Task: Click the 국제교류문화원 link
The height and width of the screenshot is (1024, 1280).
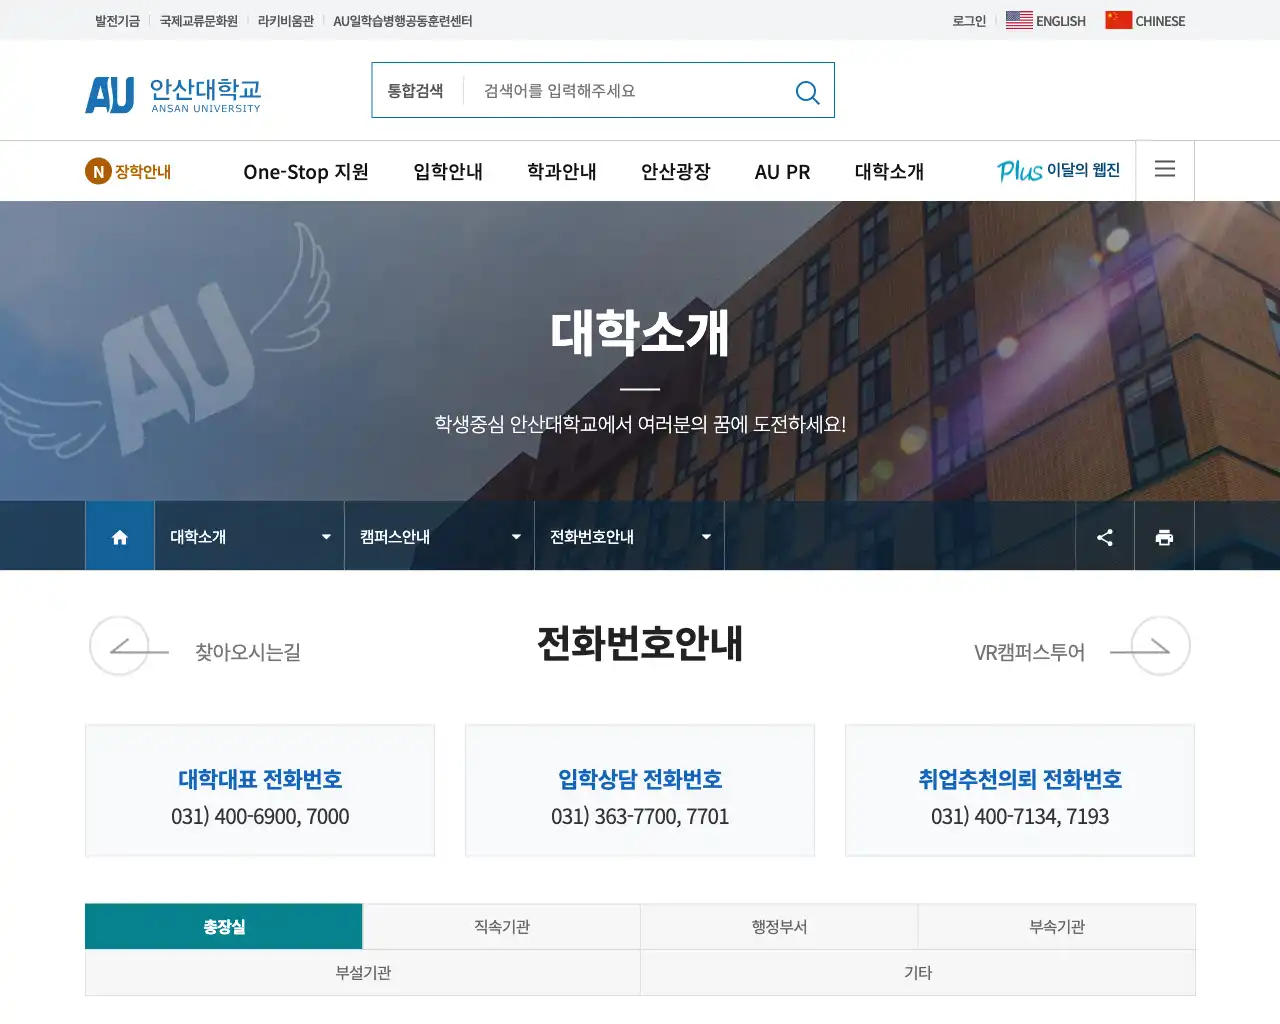Action: [199, 20]
